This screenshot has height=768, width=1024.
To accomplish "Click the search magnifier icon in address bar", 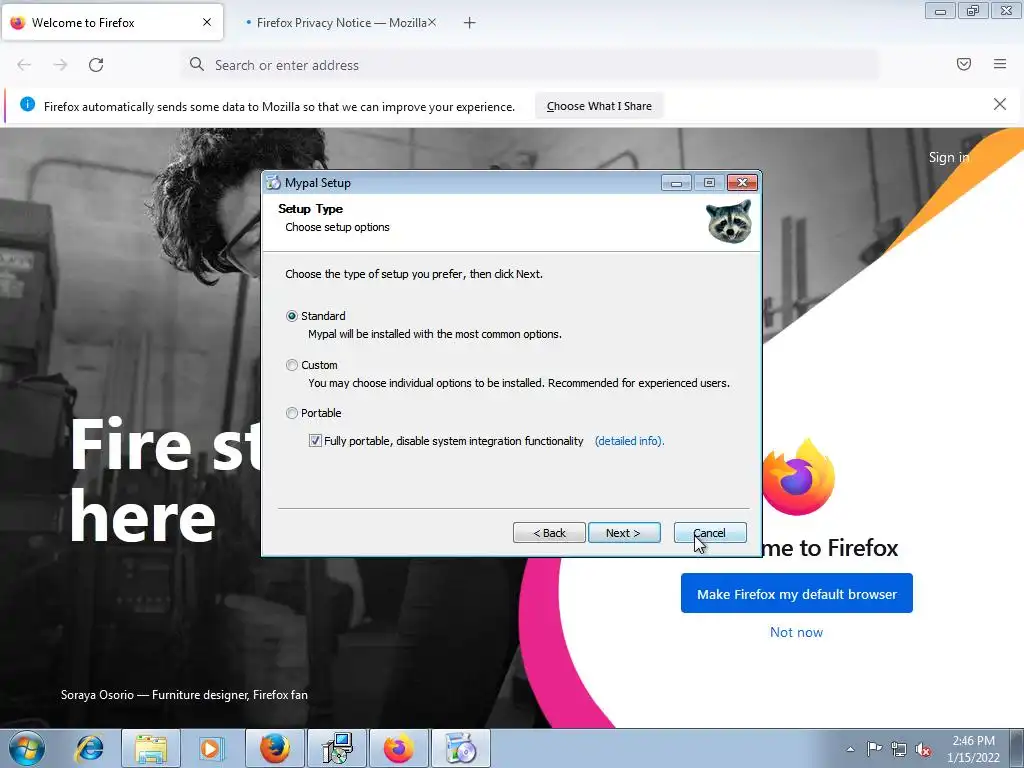I will pos(197,64).
